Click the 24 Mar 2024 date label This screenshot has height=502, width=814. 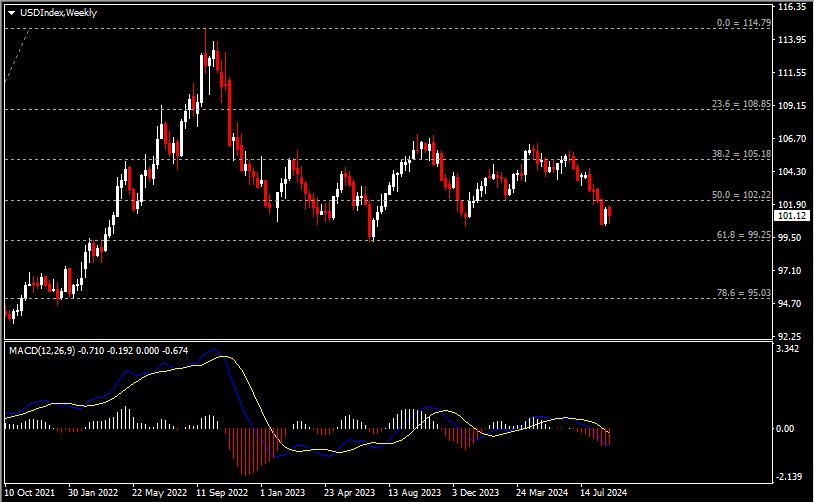coord(542,492)
